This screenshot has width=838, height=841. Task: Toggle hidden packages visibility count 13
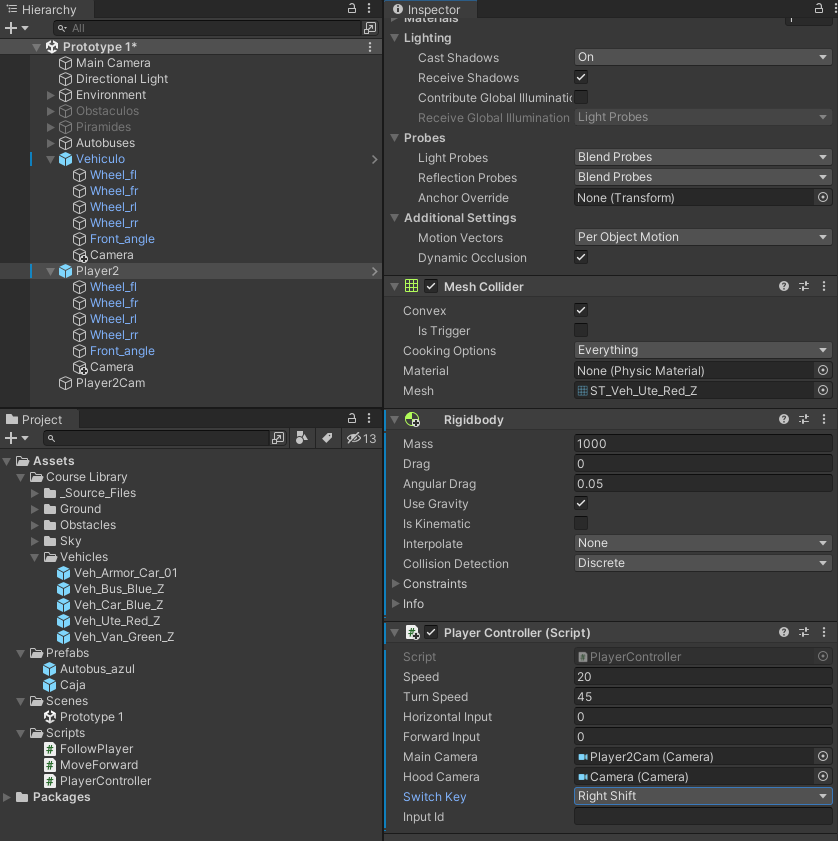[361, 438]
